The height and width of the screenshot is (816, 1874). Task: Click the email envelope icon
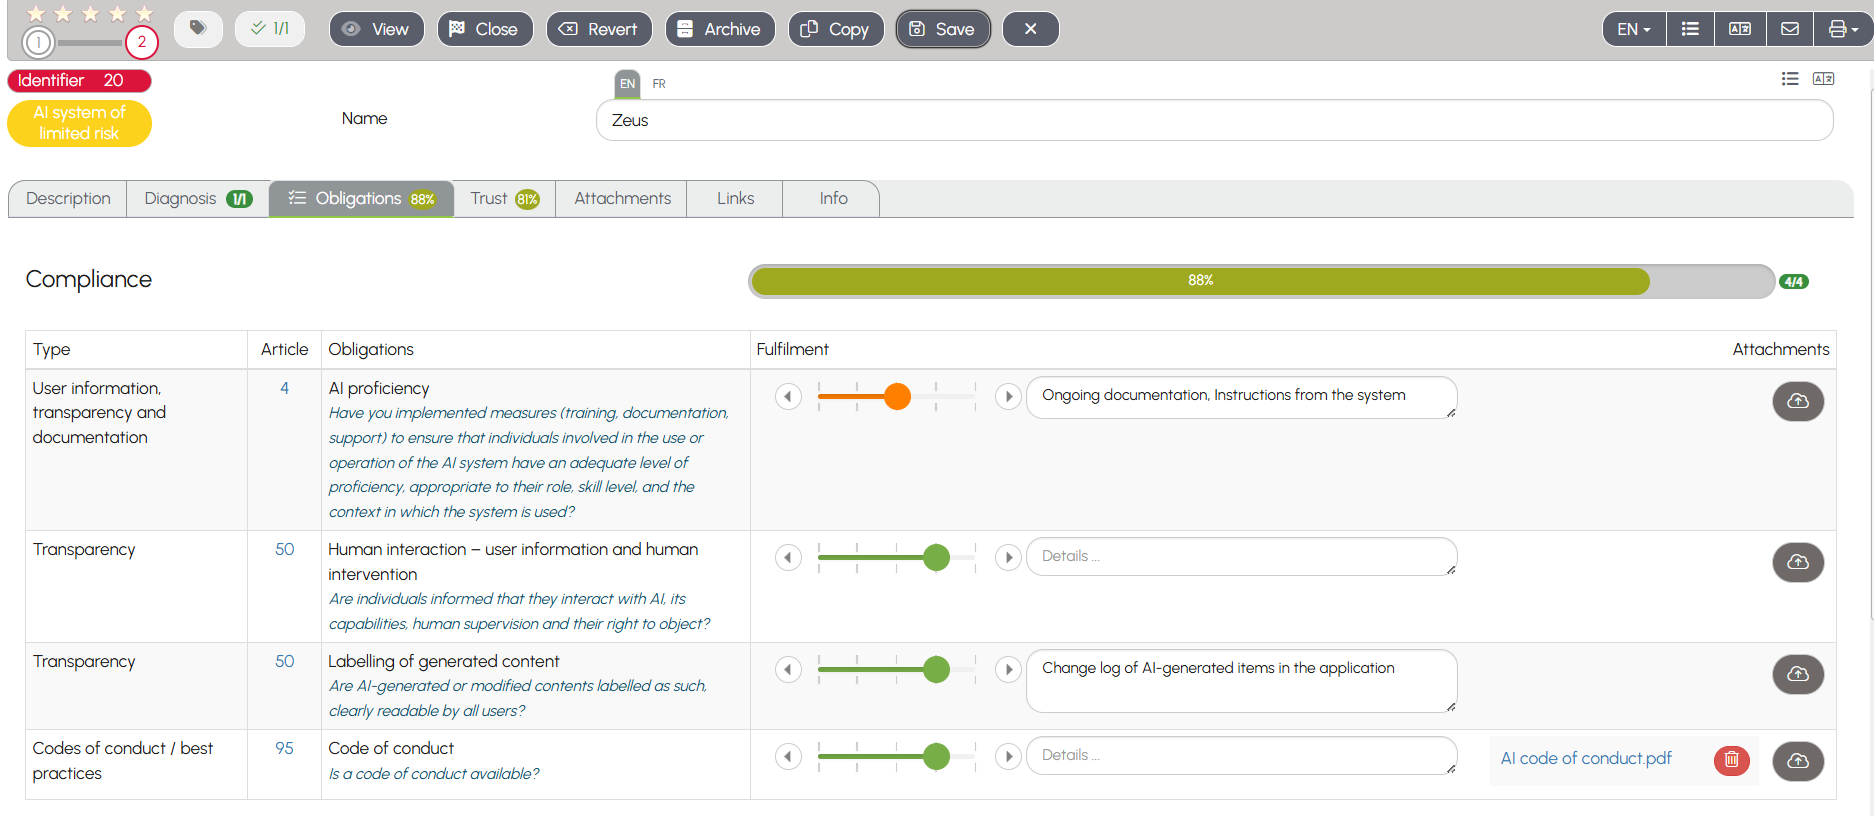(1790, 29)
